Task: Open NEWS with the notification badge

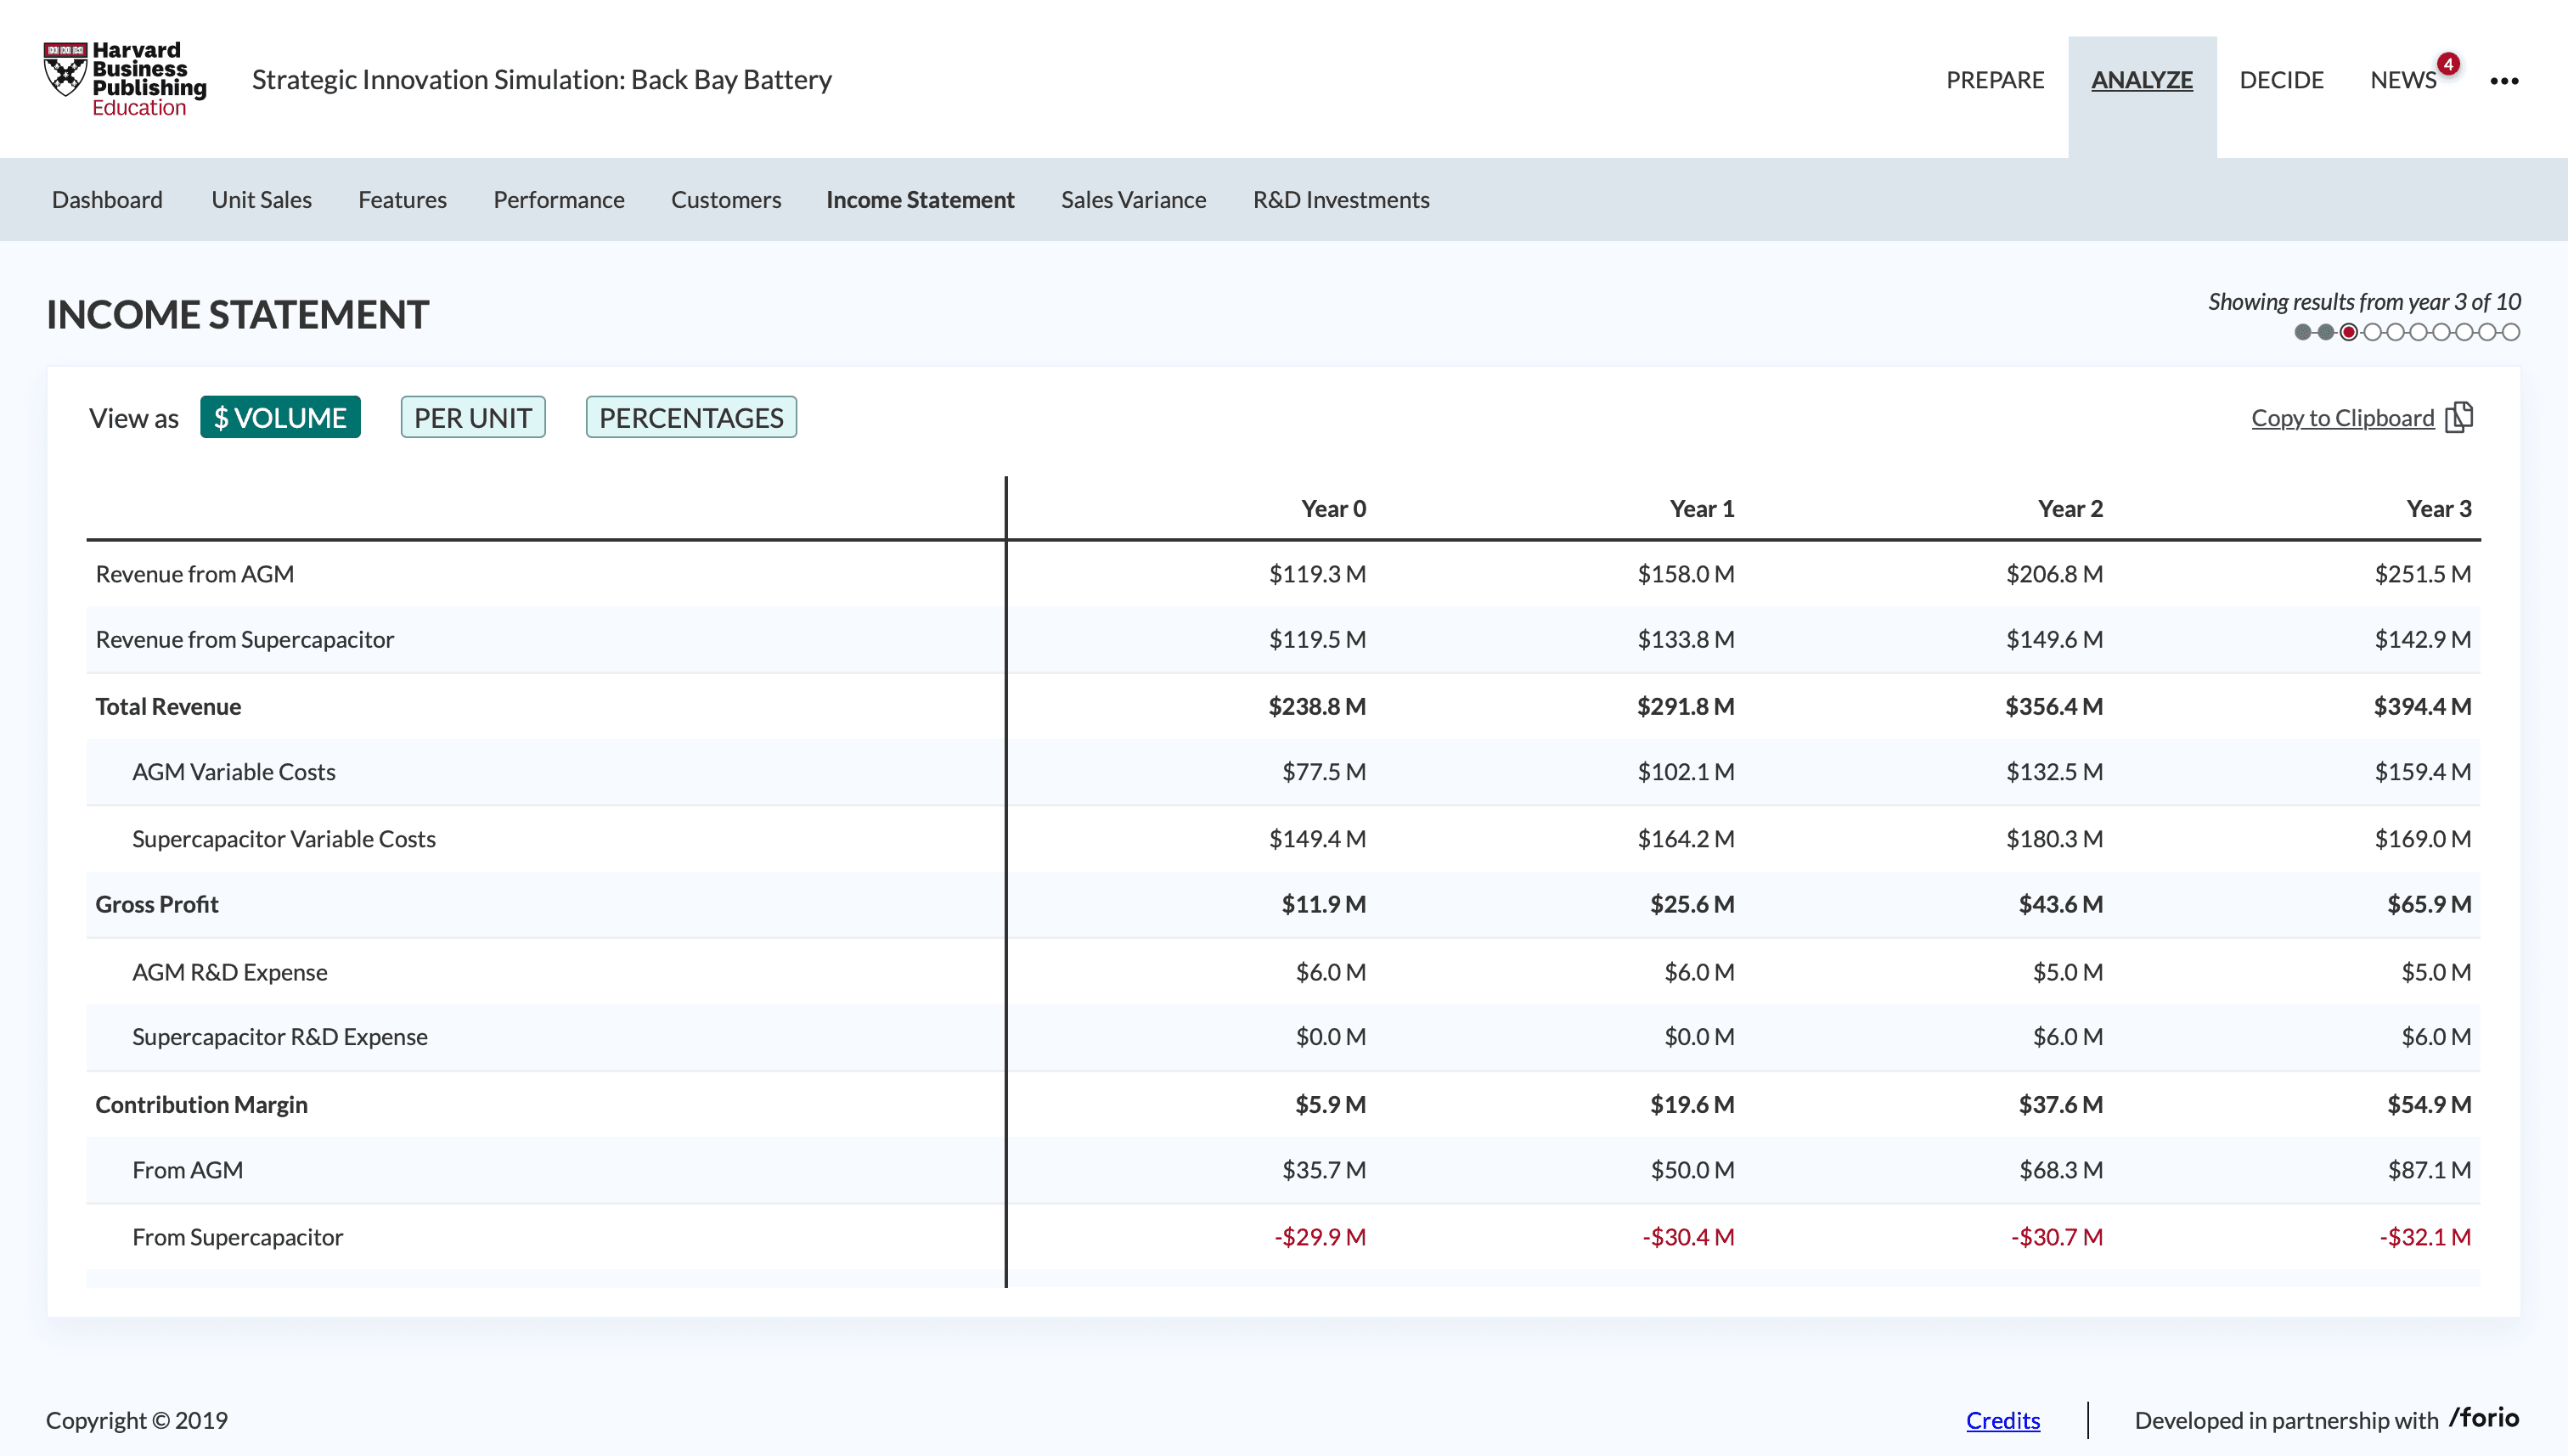Action: [2403, 80]
